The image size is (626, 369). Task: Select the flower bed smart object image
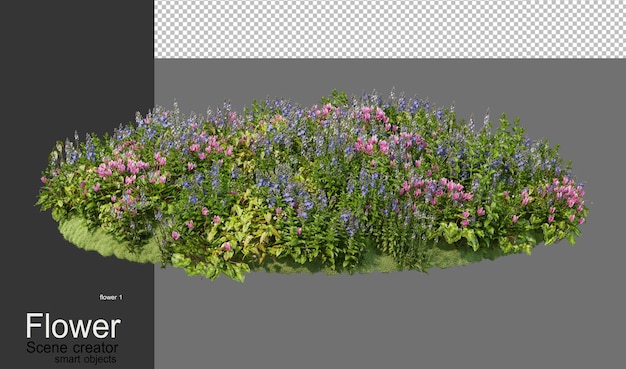312,185
